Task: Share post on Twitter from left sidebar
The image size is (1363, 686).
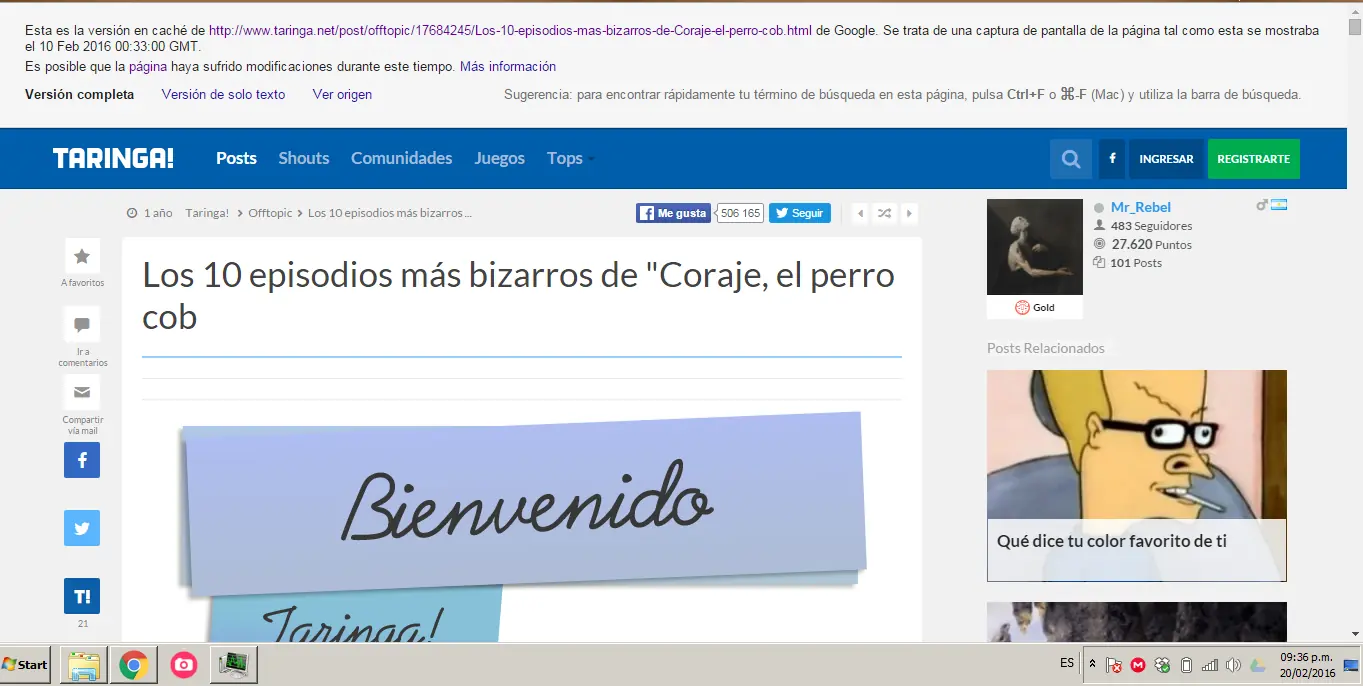Action: coord(82,528)
